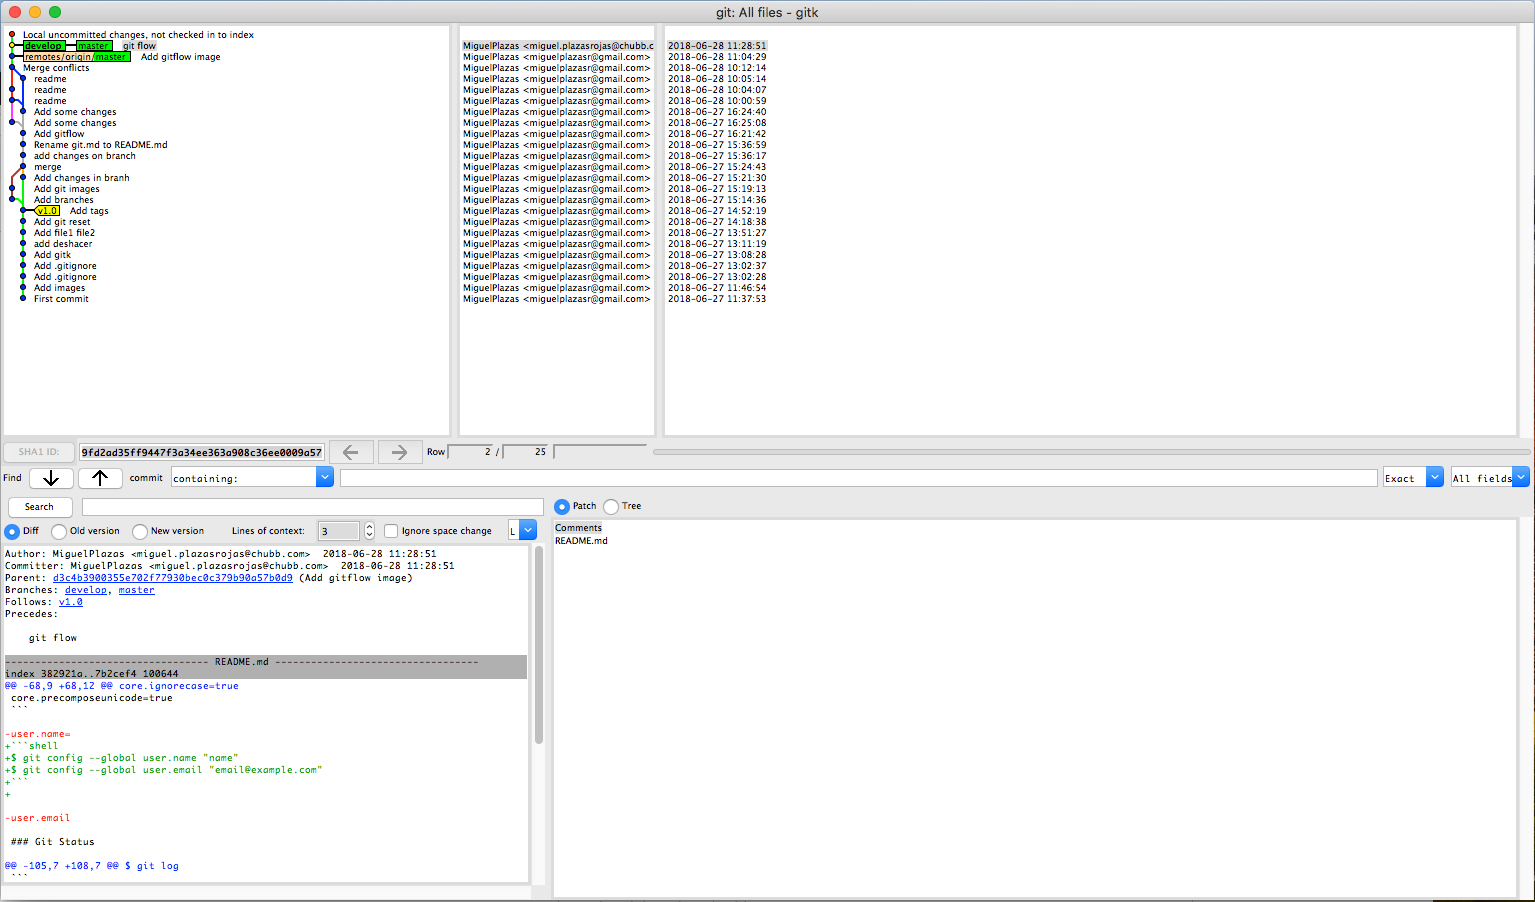The width and height of the screenshot is (1535, 902).
Task: Select the Patch radio button
Action: [x=562, y=506]
